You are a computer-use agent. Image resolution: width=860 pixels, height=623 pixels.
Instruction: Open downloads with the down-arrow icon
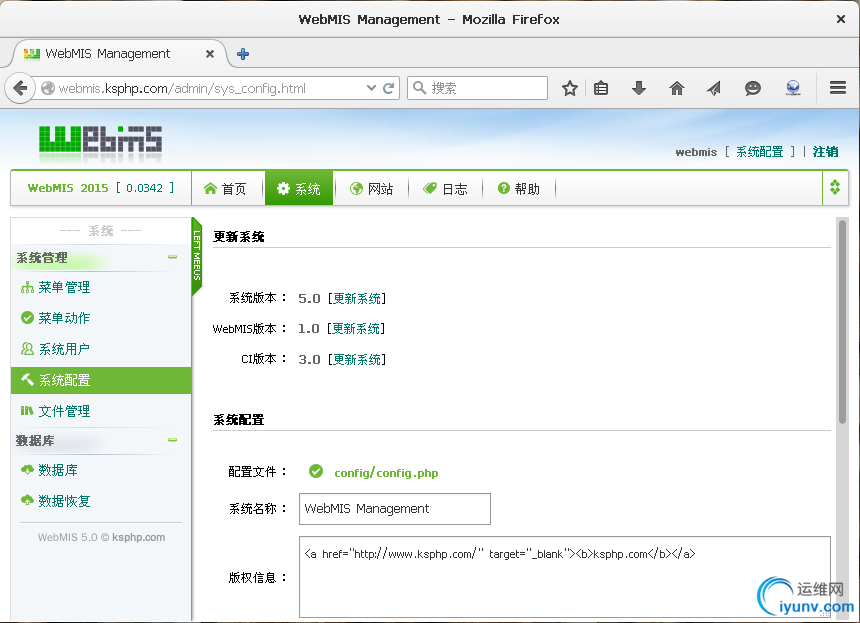(x=639, y=88)
